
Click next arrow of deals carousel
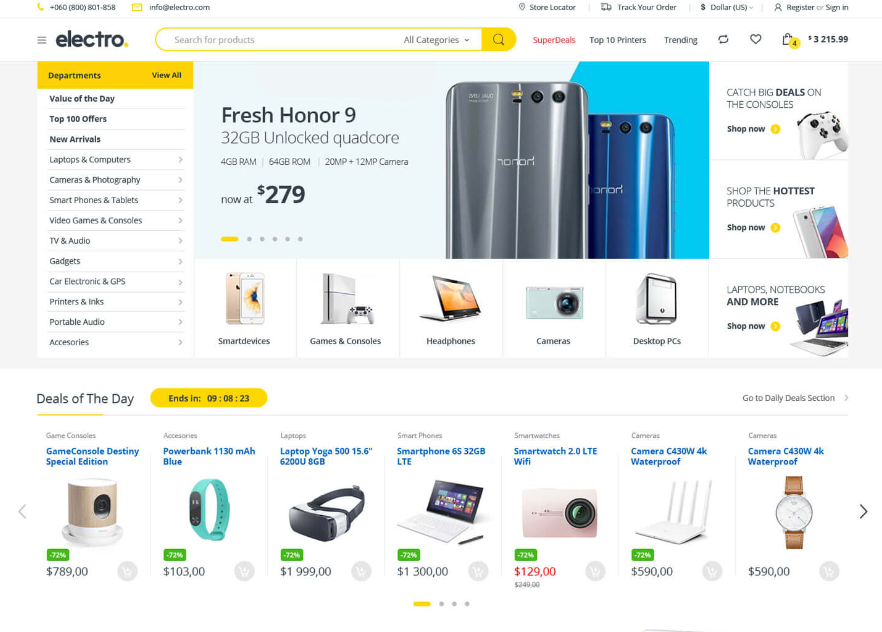(863, 511)
